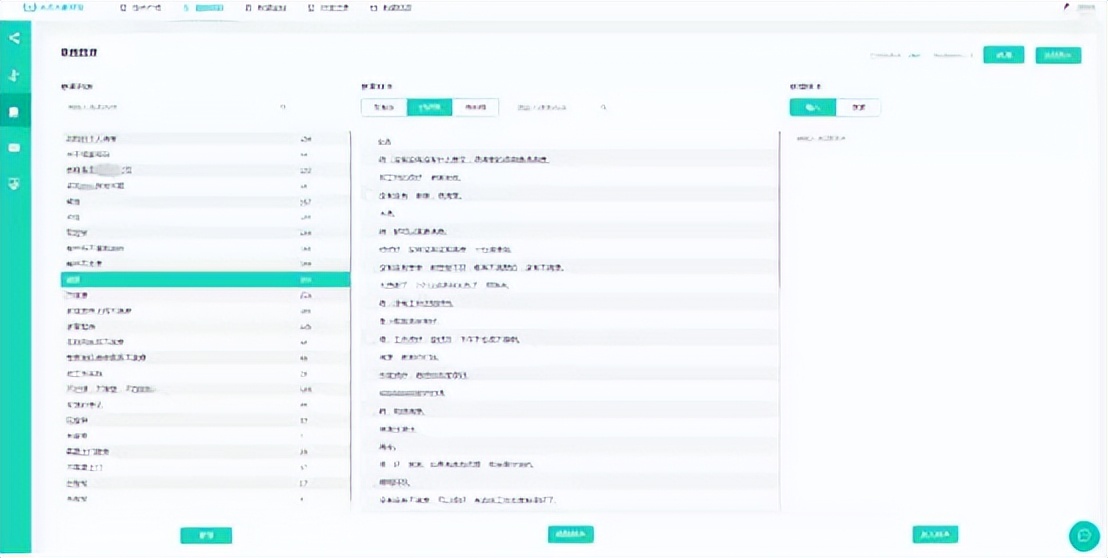Select first segment of middle panel's three-way switch
1108x558 pixels.
pyautogui.click(x=384, y=107)
